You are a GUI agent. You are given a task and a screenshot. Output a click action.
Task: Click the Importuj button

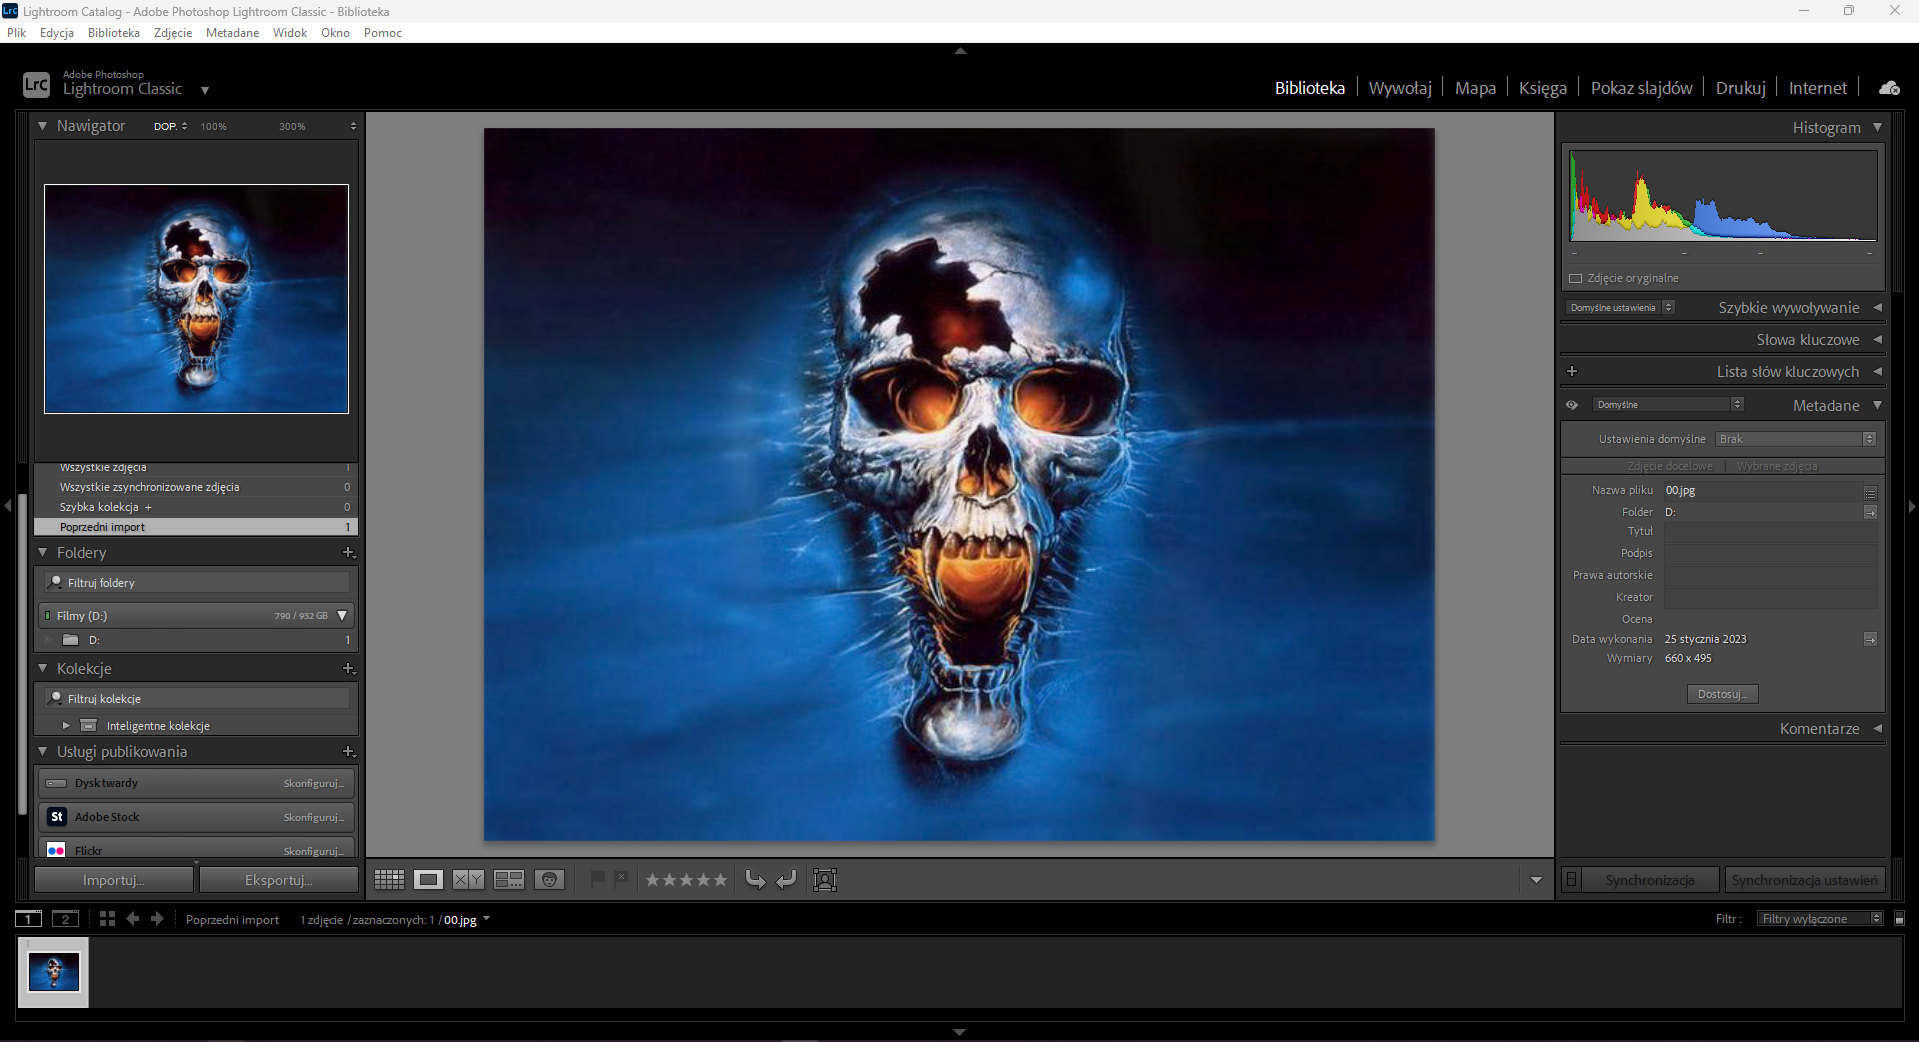(x=114, y=880)
